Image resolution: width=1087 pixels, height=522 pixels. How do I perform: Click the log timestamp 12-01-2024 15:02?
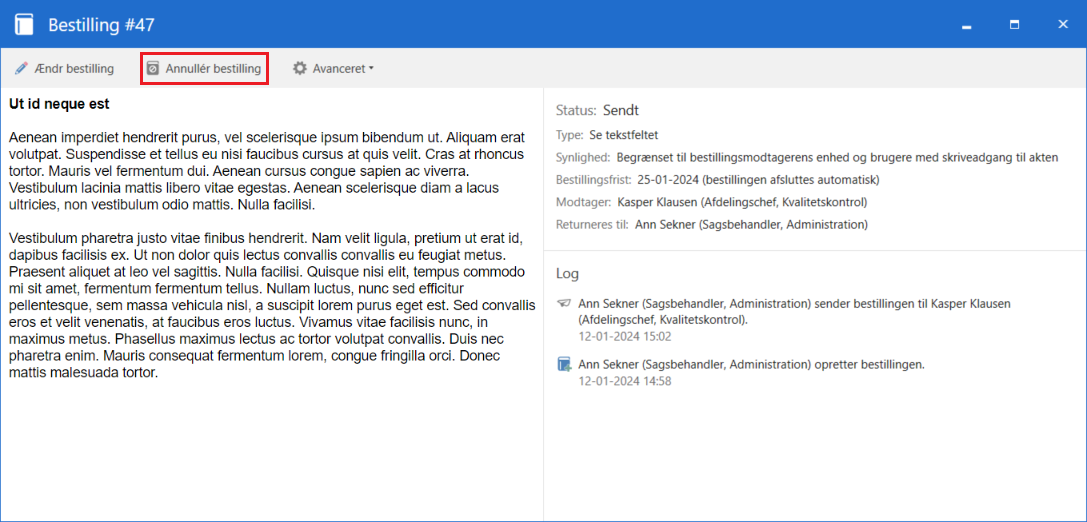624,337
